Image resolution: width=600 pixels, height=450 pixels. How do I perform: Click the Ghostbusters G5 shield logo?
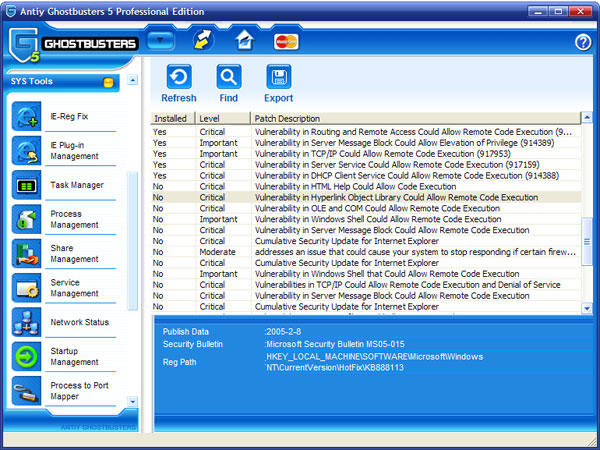coord(24,45)
